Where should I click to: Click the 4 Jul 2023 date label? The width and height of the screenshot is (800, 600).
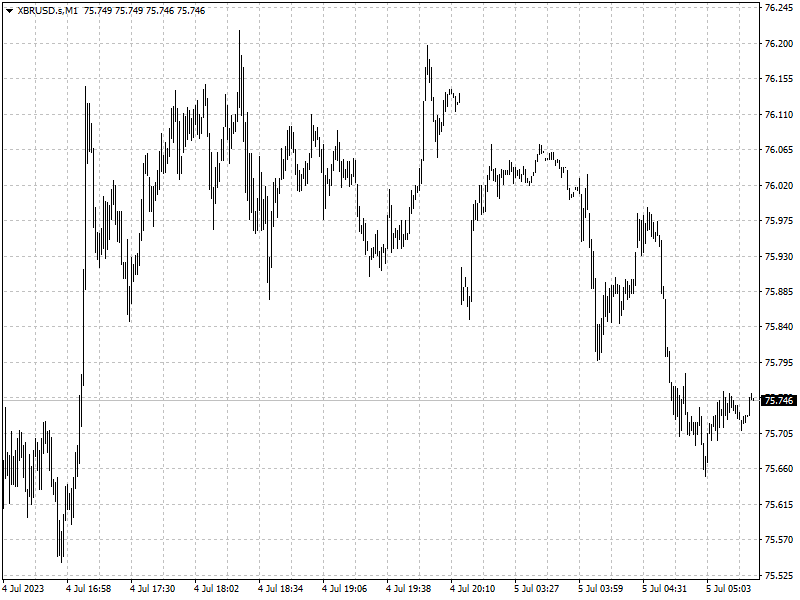(23, 589)
